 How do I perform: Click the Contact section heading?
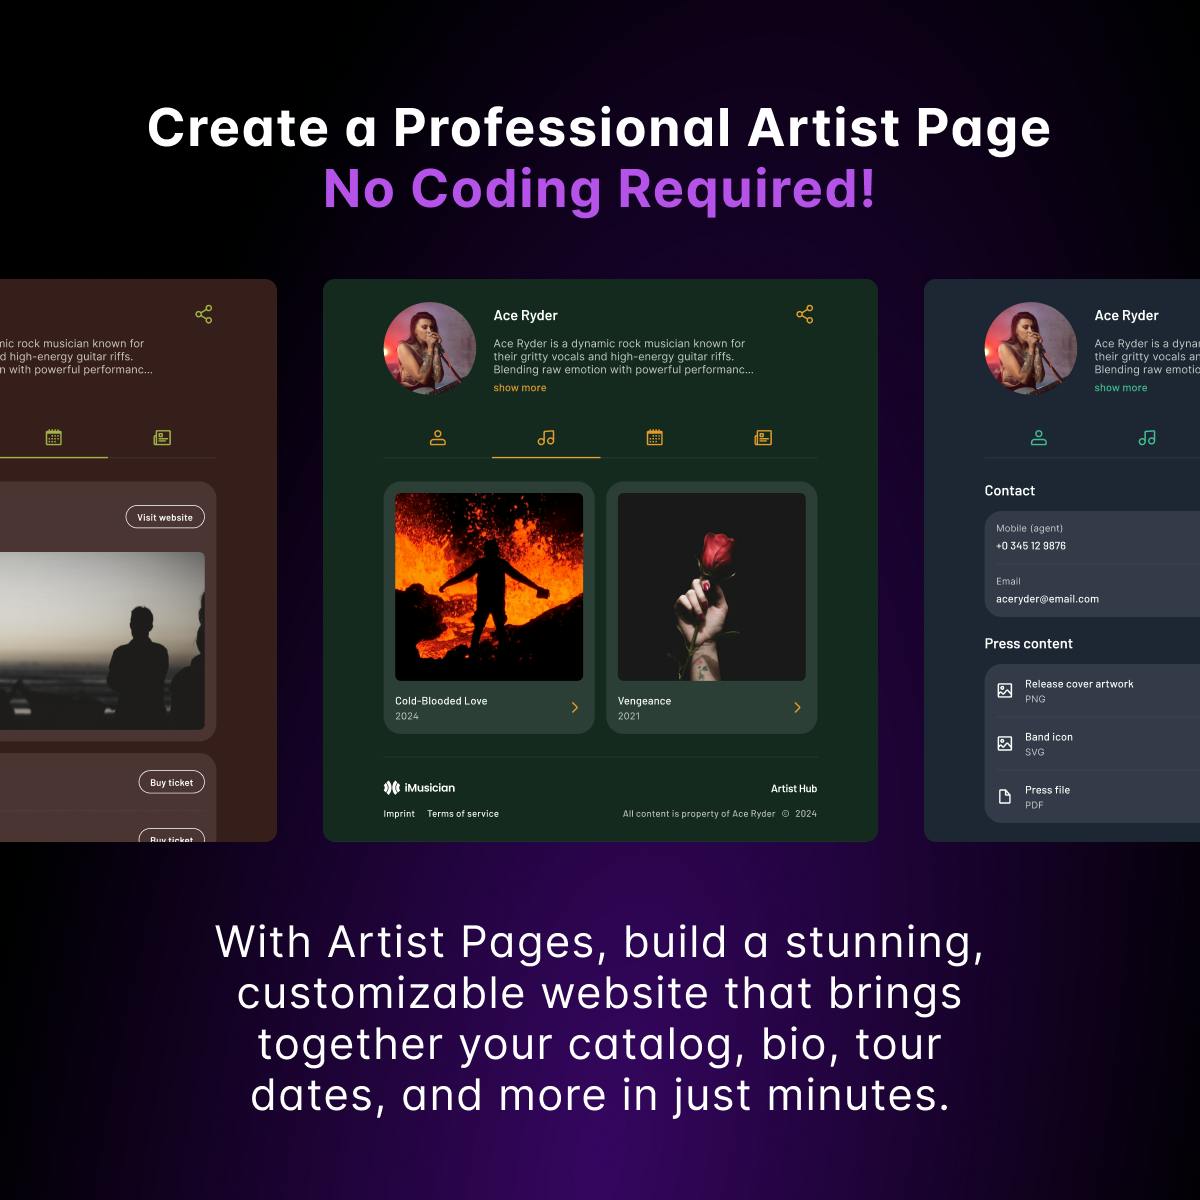tap(1009, 491)
